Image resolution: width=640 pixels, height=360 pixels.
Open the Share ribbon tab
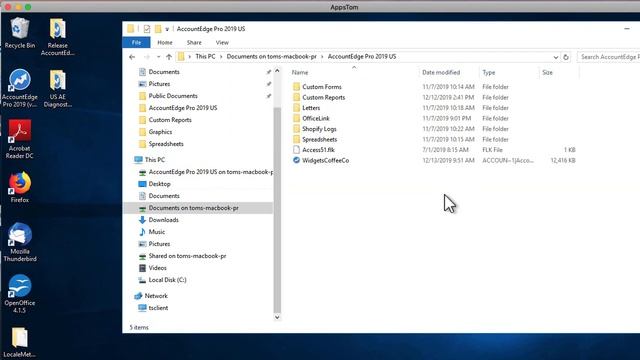(194, 42)
